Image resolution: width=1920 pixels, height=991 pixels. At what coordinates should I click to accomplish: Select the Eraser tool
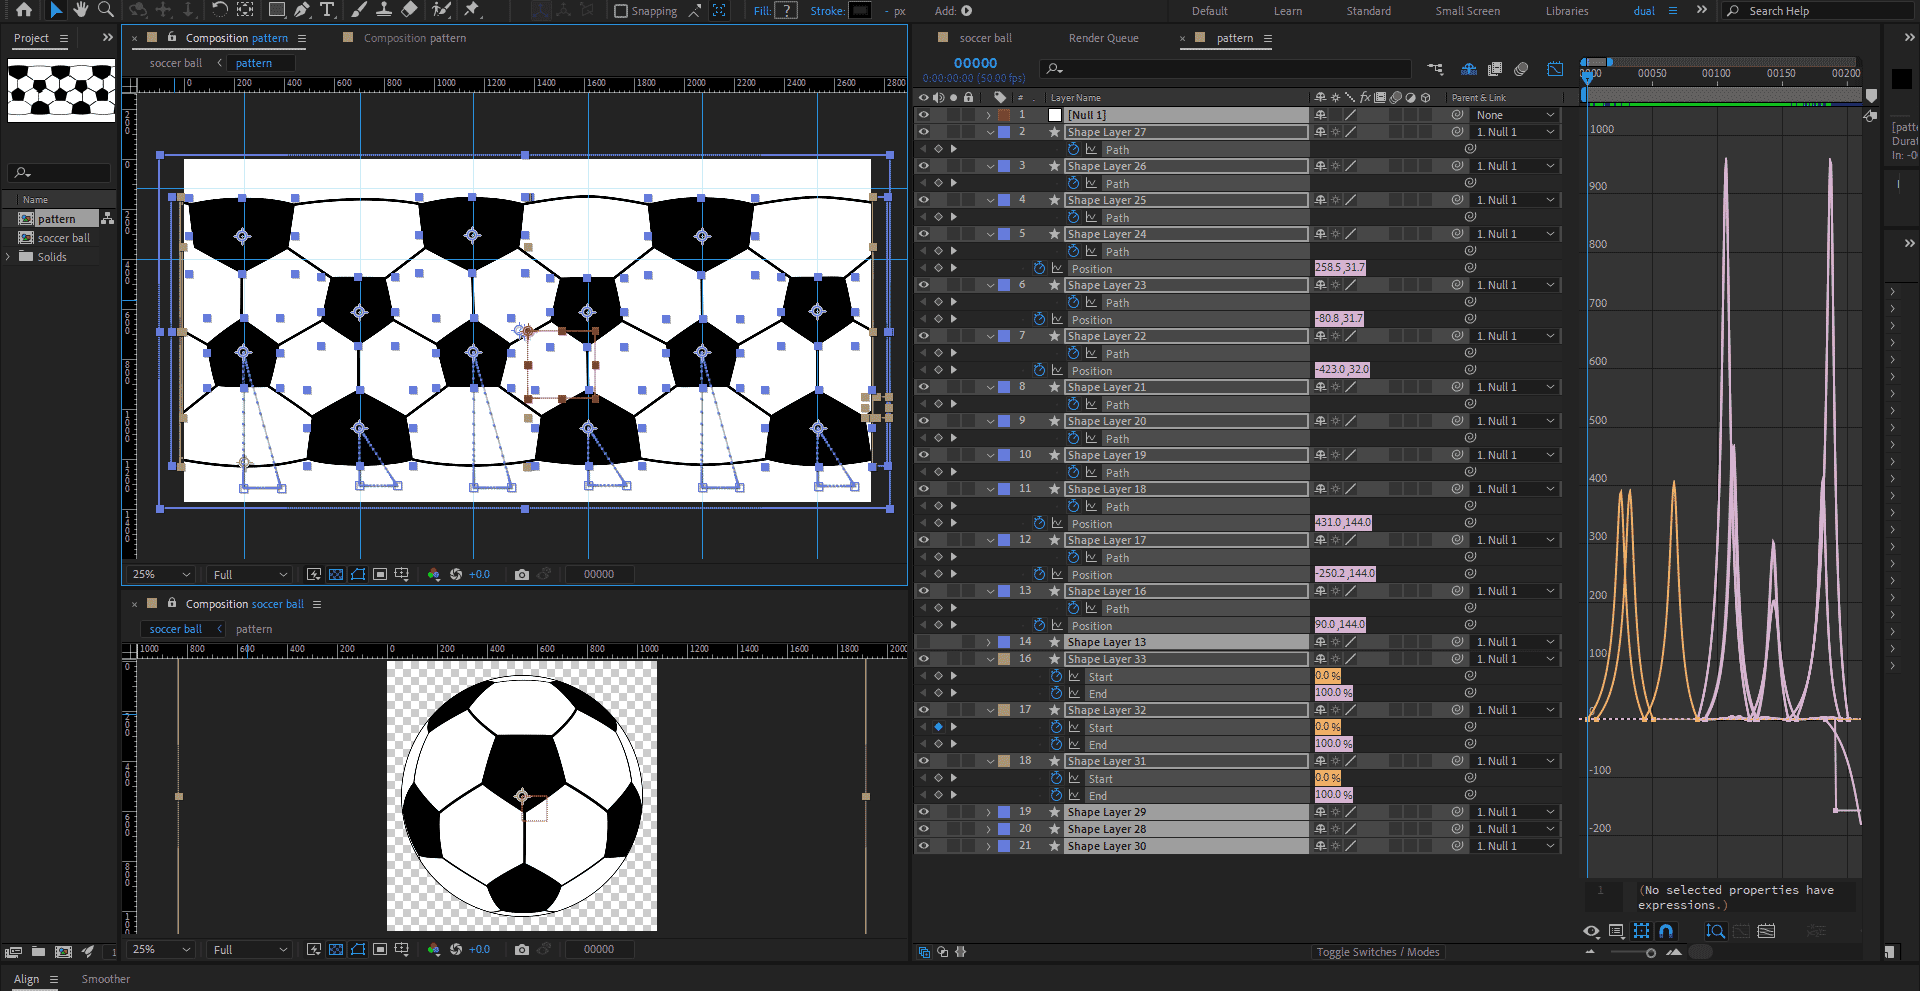[x=409, y=10]
